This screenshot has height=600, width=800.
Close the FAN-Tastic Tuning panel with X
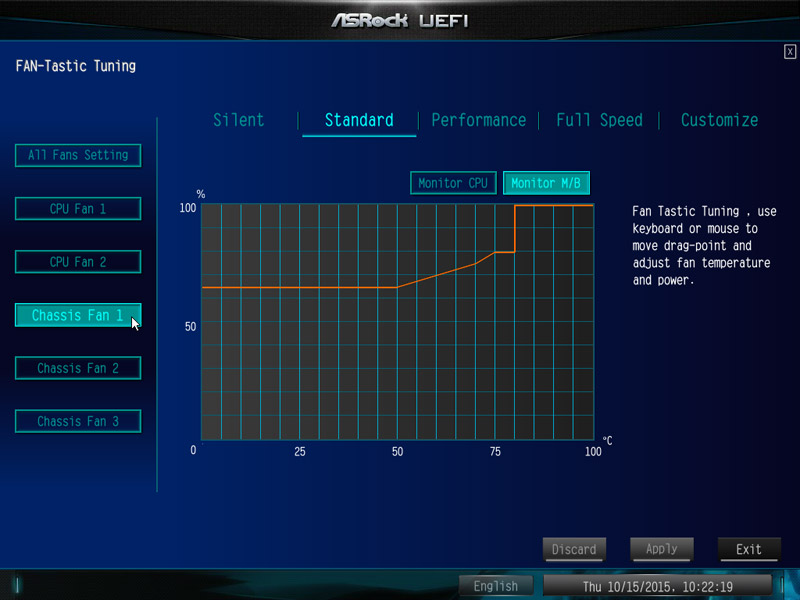790,52
